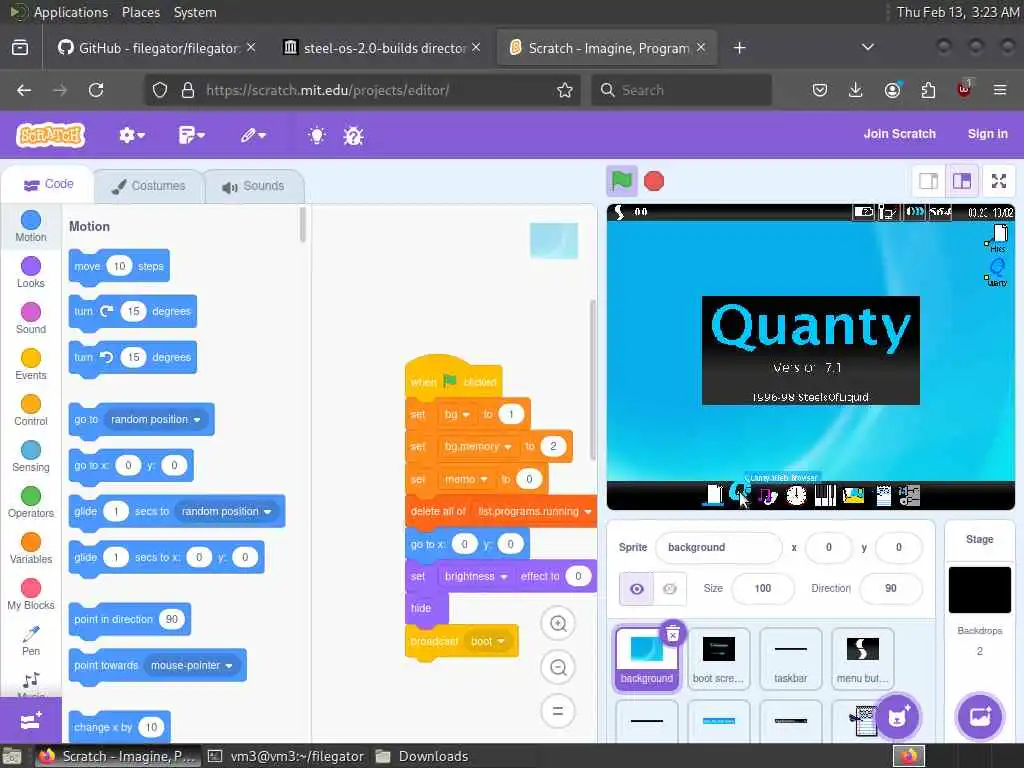Screen dimensions: 1024x768
Task: Click the sprite Size field
Action: point(762,588)
